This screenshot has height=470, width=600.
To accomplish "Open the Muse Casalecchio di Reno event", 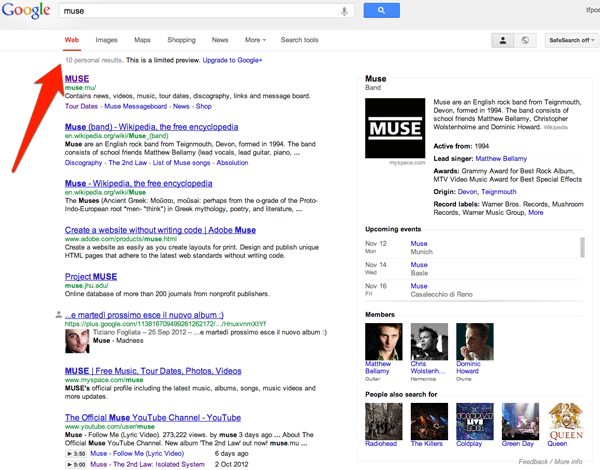I will (419, 286).
